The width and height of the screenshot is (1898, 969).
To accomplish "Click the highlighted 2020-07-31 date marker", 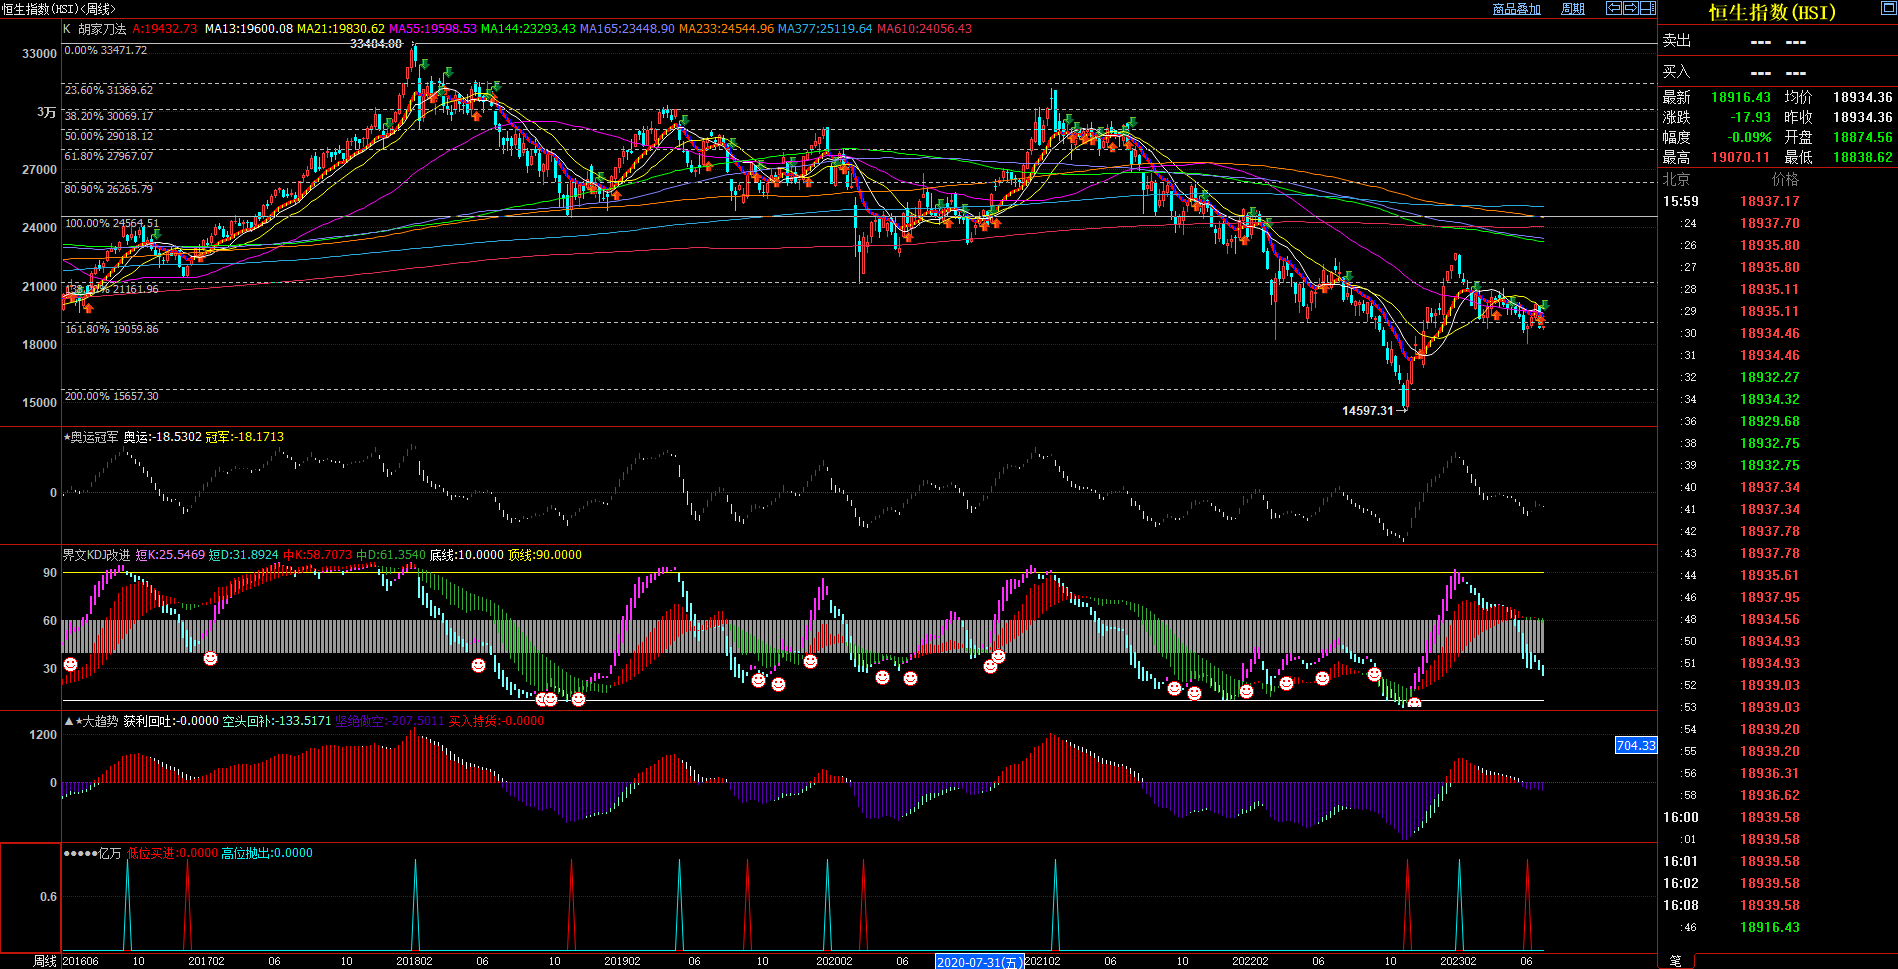I will tap(979, 962).
